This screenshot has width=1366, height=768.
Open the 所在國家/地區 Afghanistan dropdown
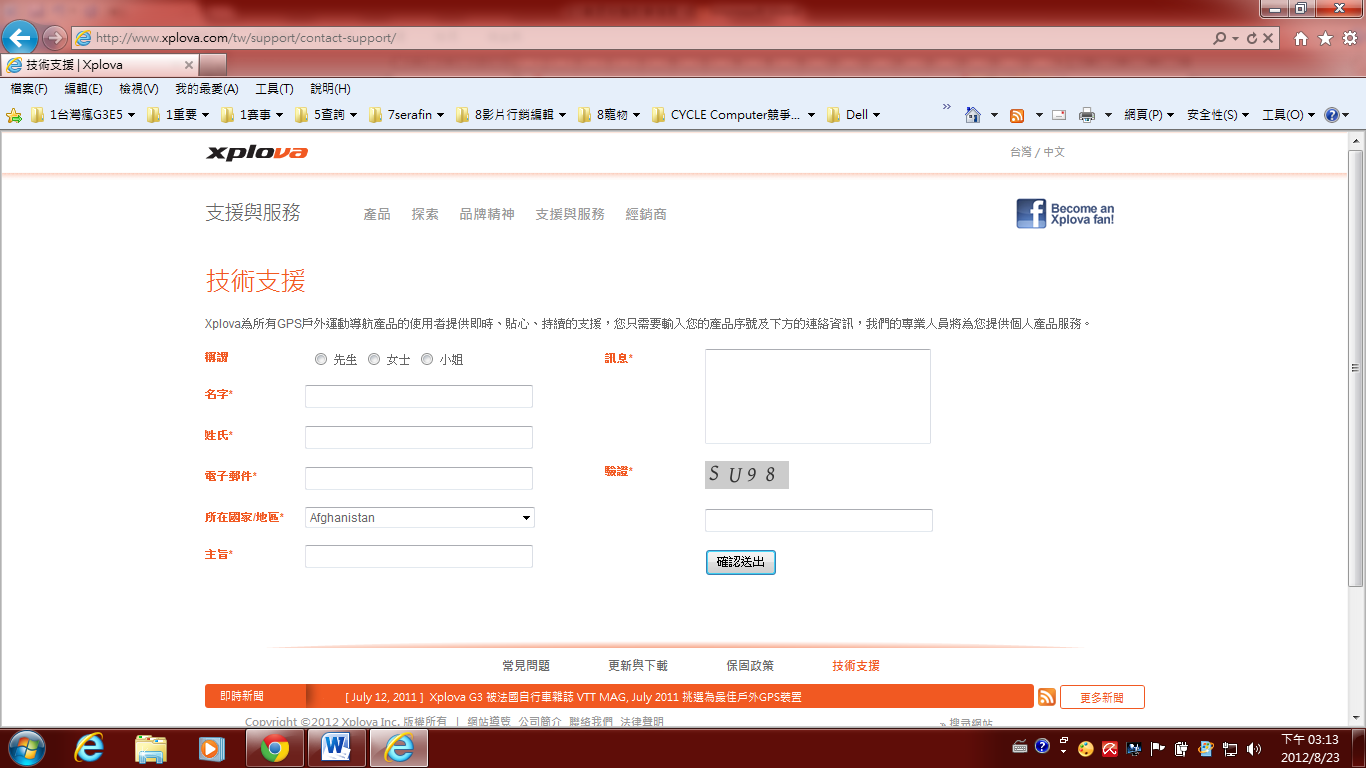[x=420, y=518]
